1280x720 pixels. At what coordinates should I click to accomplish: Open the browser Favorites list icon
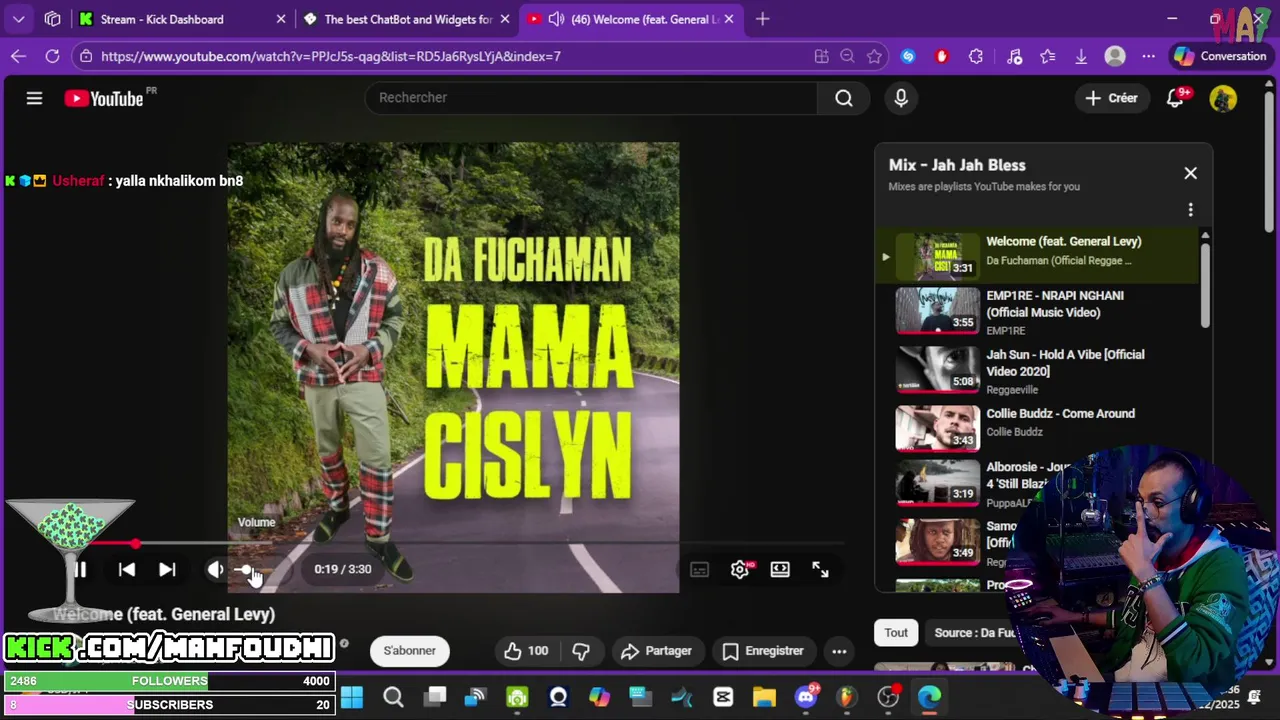coord(1048,56)
